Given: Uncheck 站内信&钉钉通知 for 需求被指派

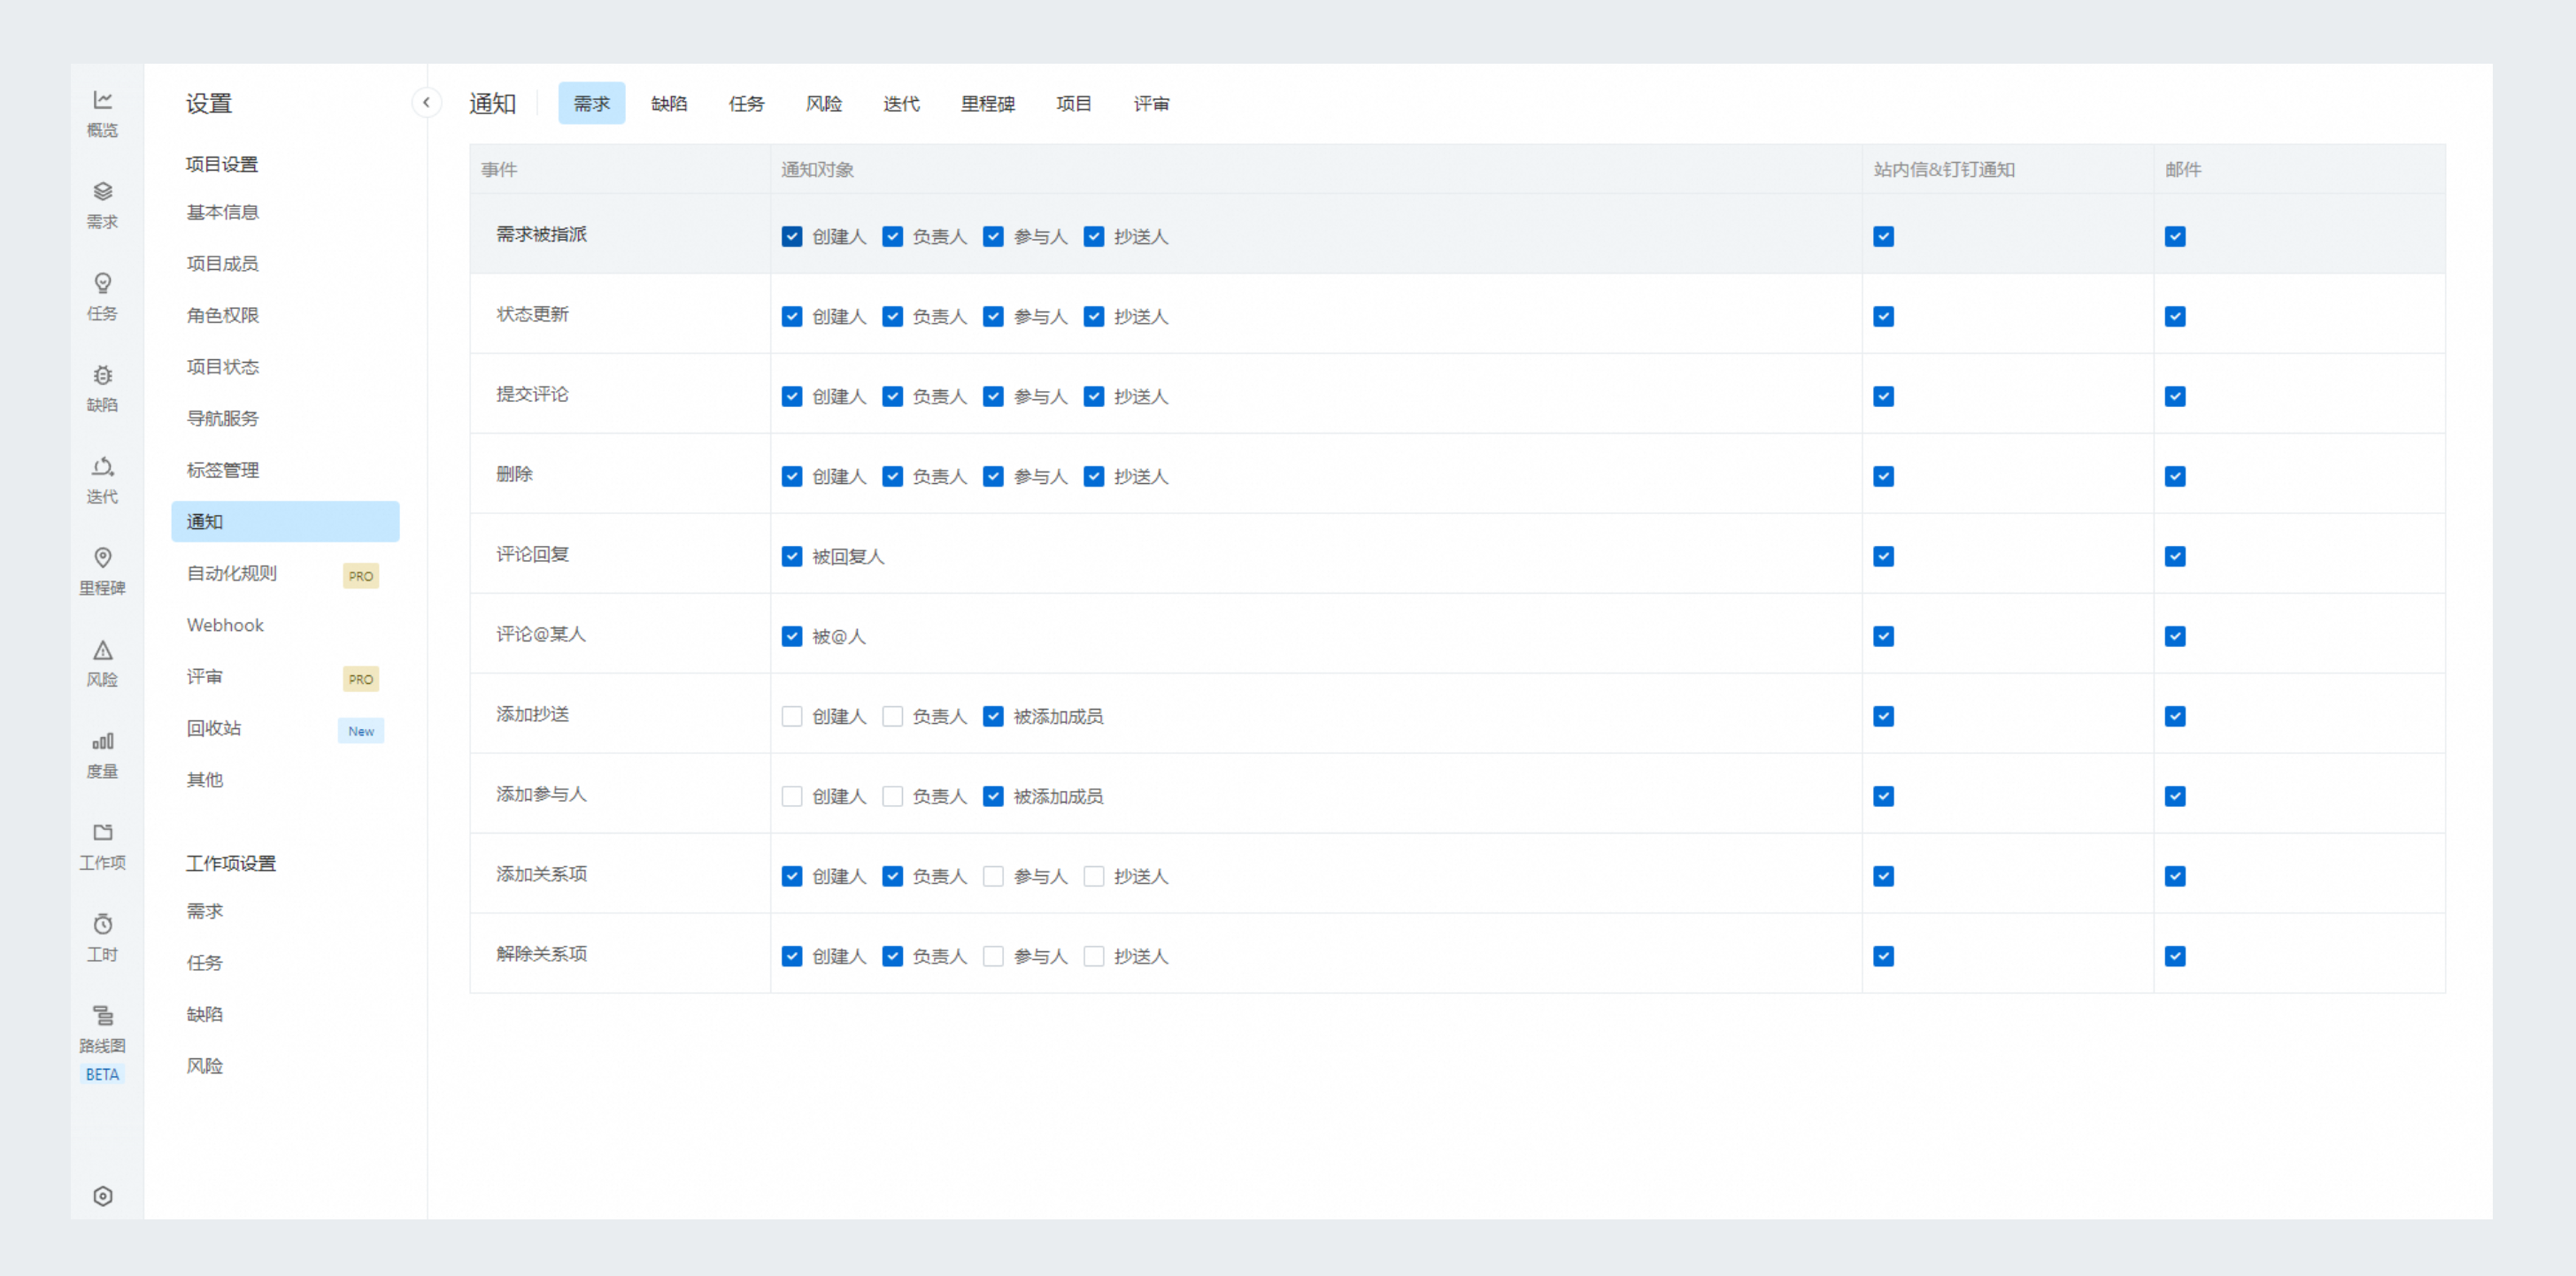Looking at the screenshot, I should tap(1884, 237).
